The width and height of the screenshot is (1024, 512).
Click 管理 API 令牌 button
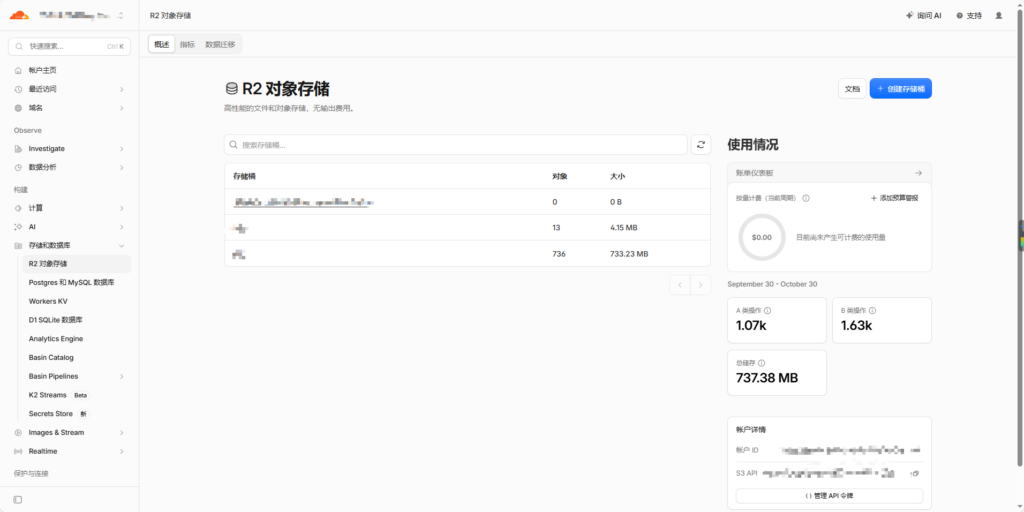click(x=829, y=496)
